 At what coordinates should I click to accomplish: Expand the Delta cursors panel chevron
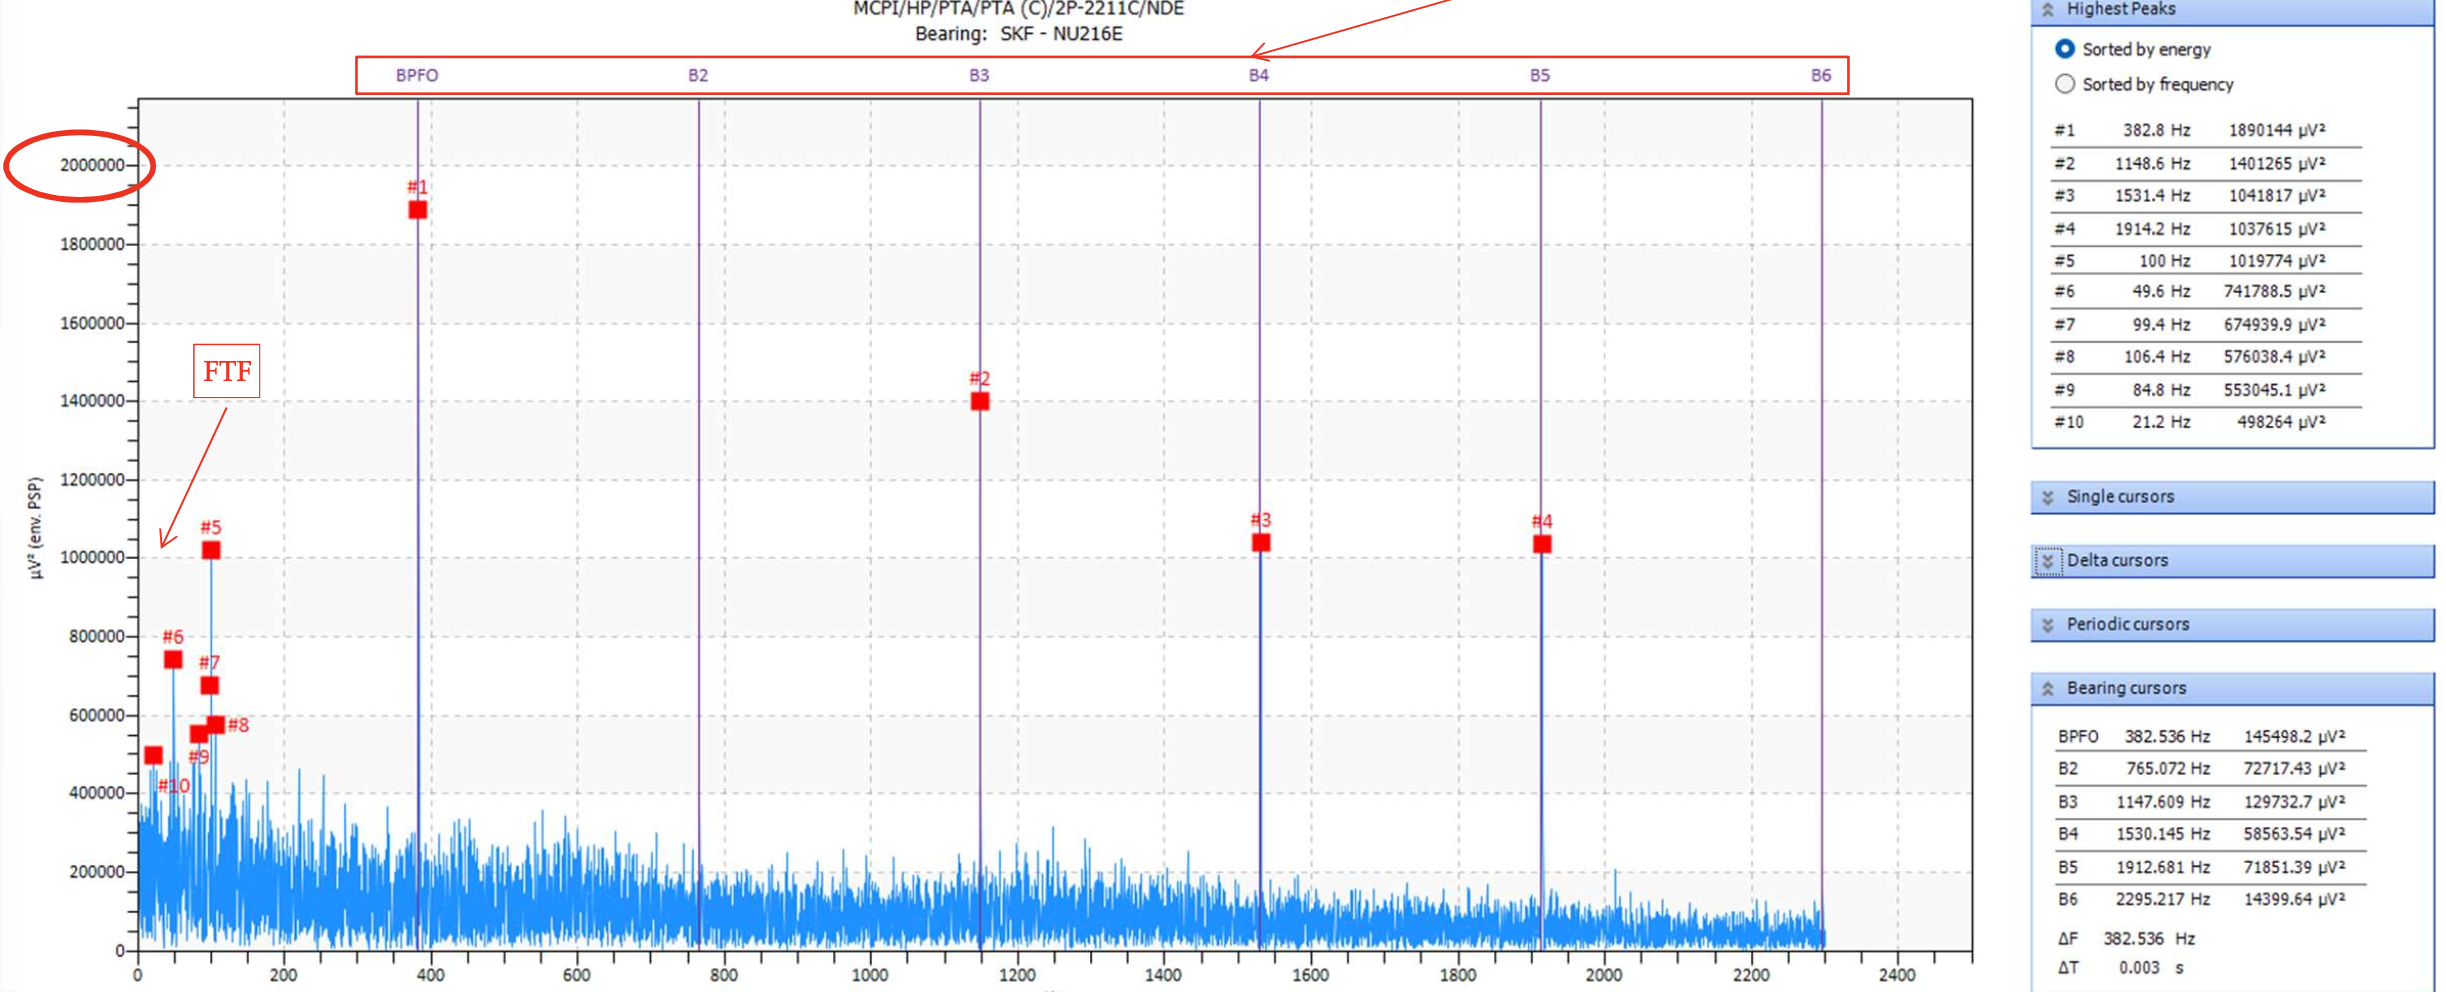coord(2048,561)
